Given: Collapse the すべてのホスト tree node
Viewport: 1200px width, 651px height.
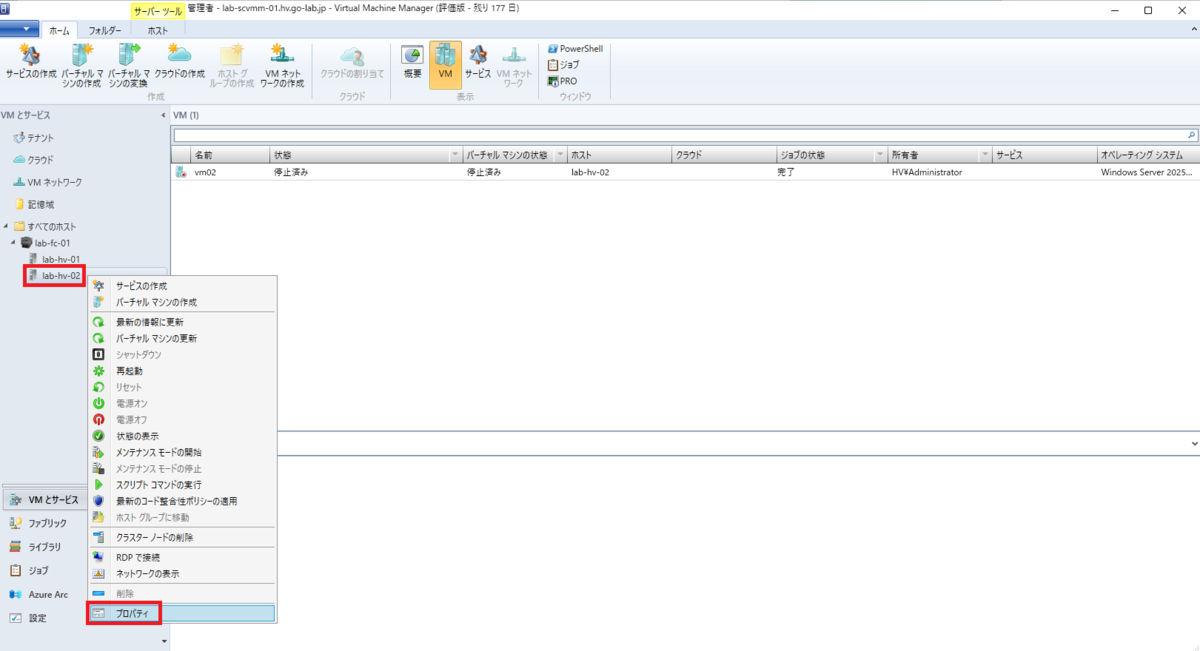Looking at the screenshot, I should point(6,226).
